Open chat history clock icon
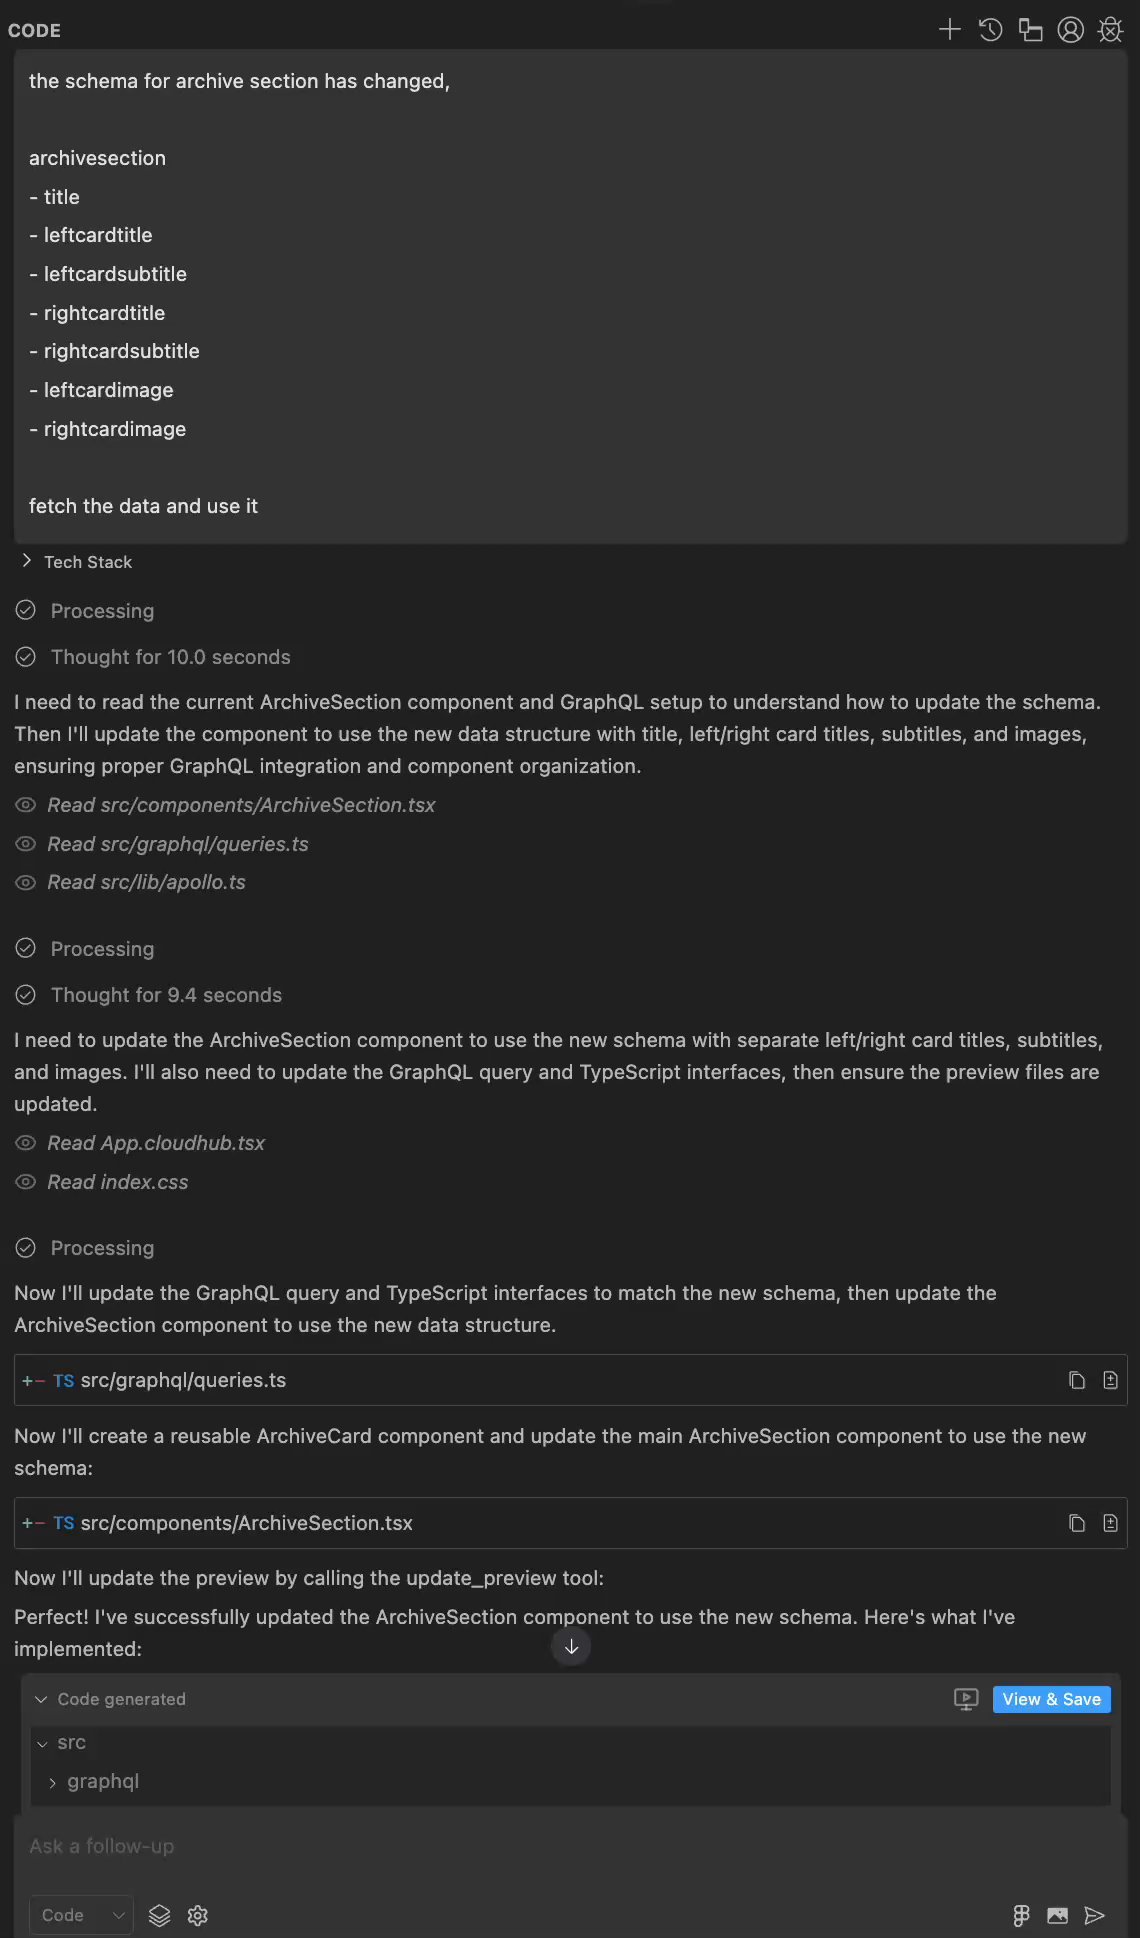The image size is (1140, 1938). (990, 30)
